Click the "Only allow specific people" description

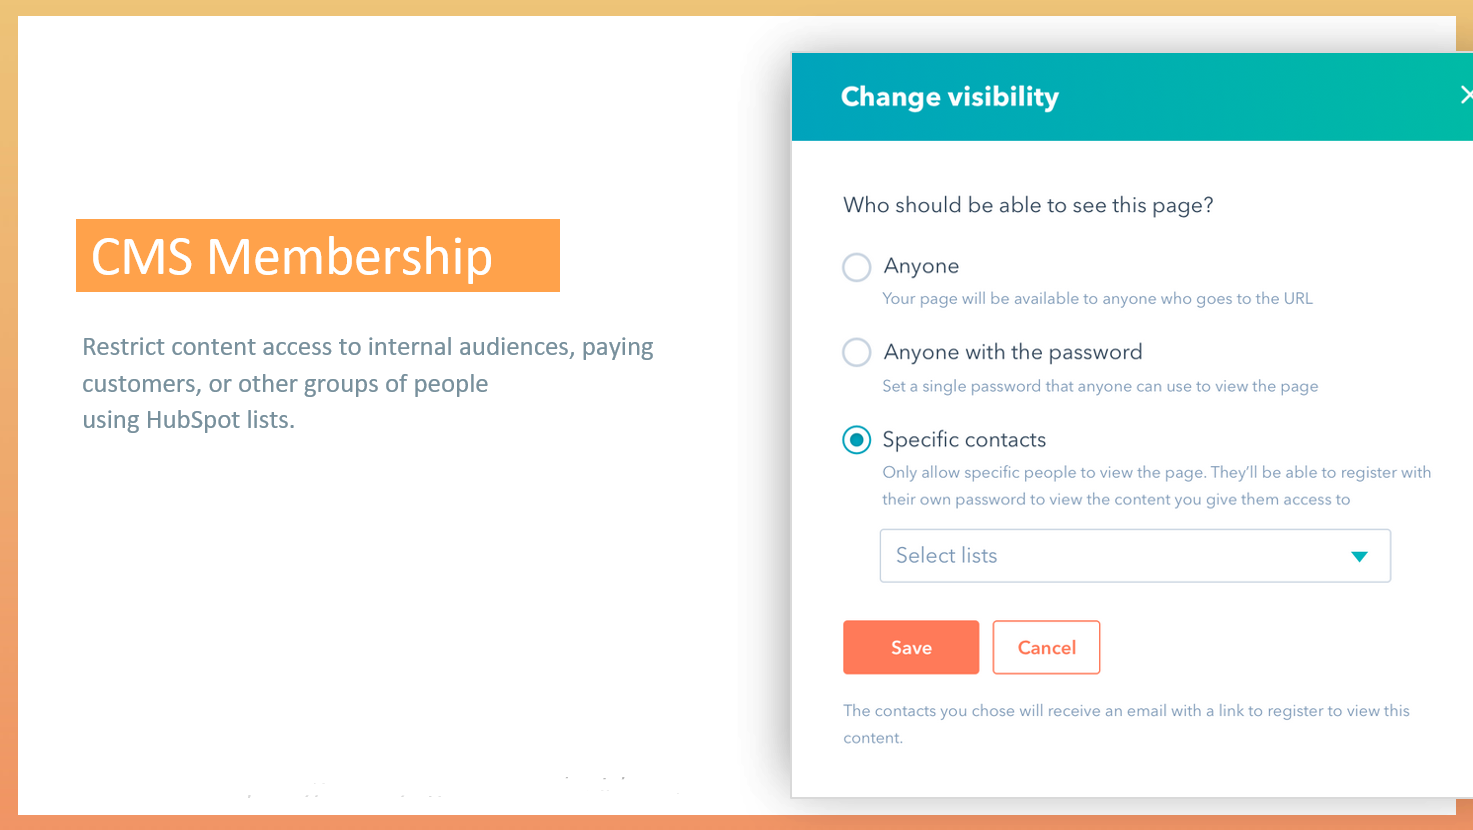[1156, 486]
